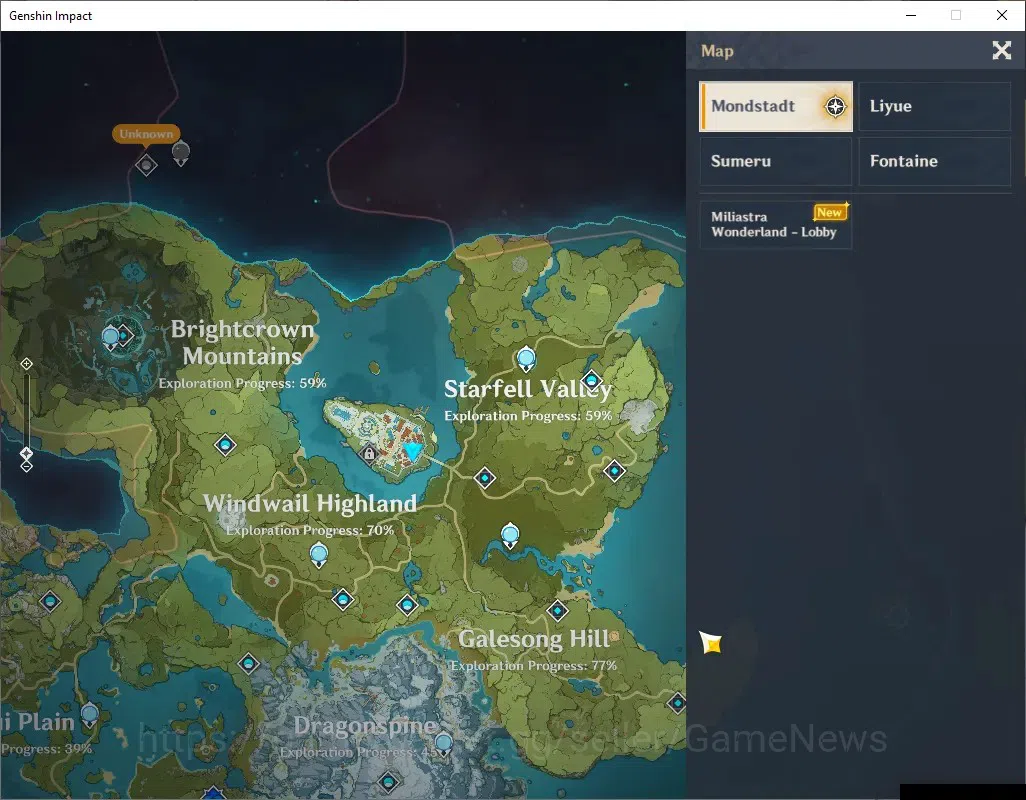This screenshot has height=800, width=1026.
Task: Click the map zoom slider handle
Action: click(x=26, y=453)
